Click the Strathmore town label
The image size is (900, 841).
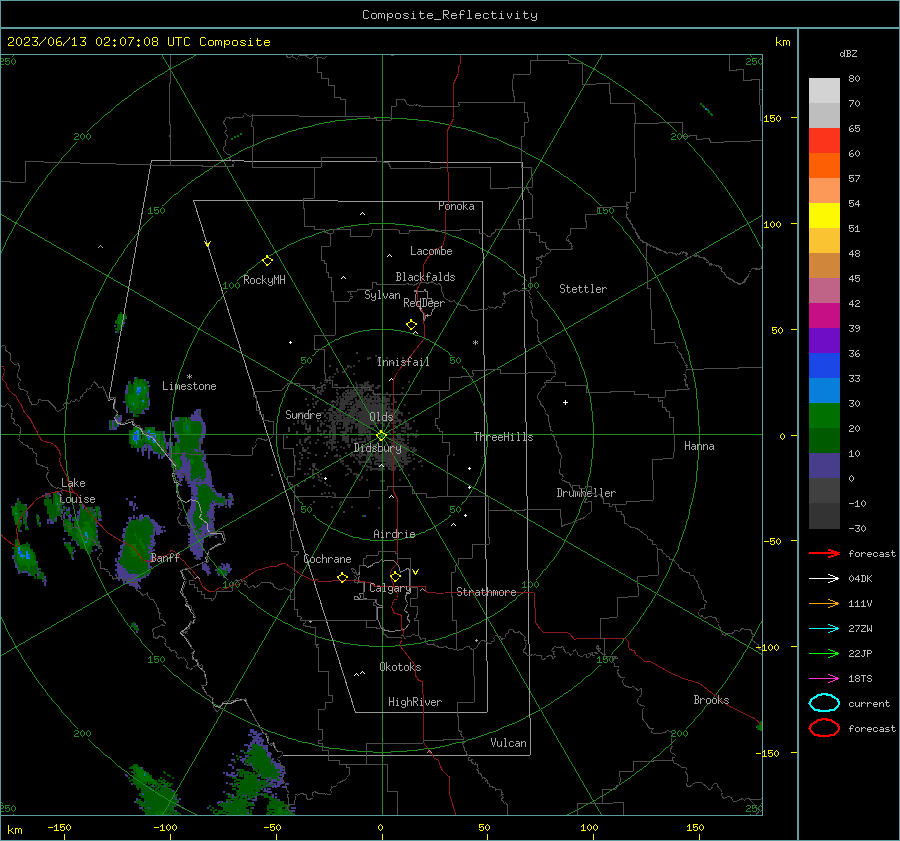pyautogui.click(x=486, y=592)
